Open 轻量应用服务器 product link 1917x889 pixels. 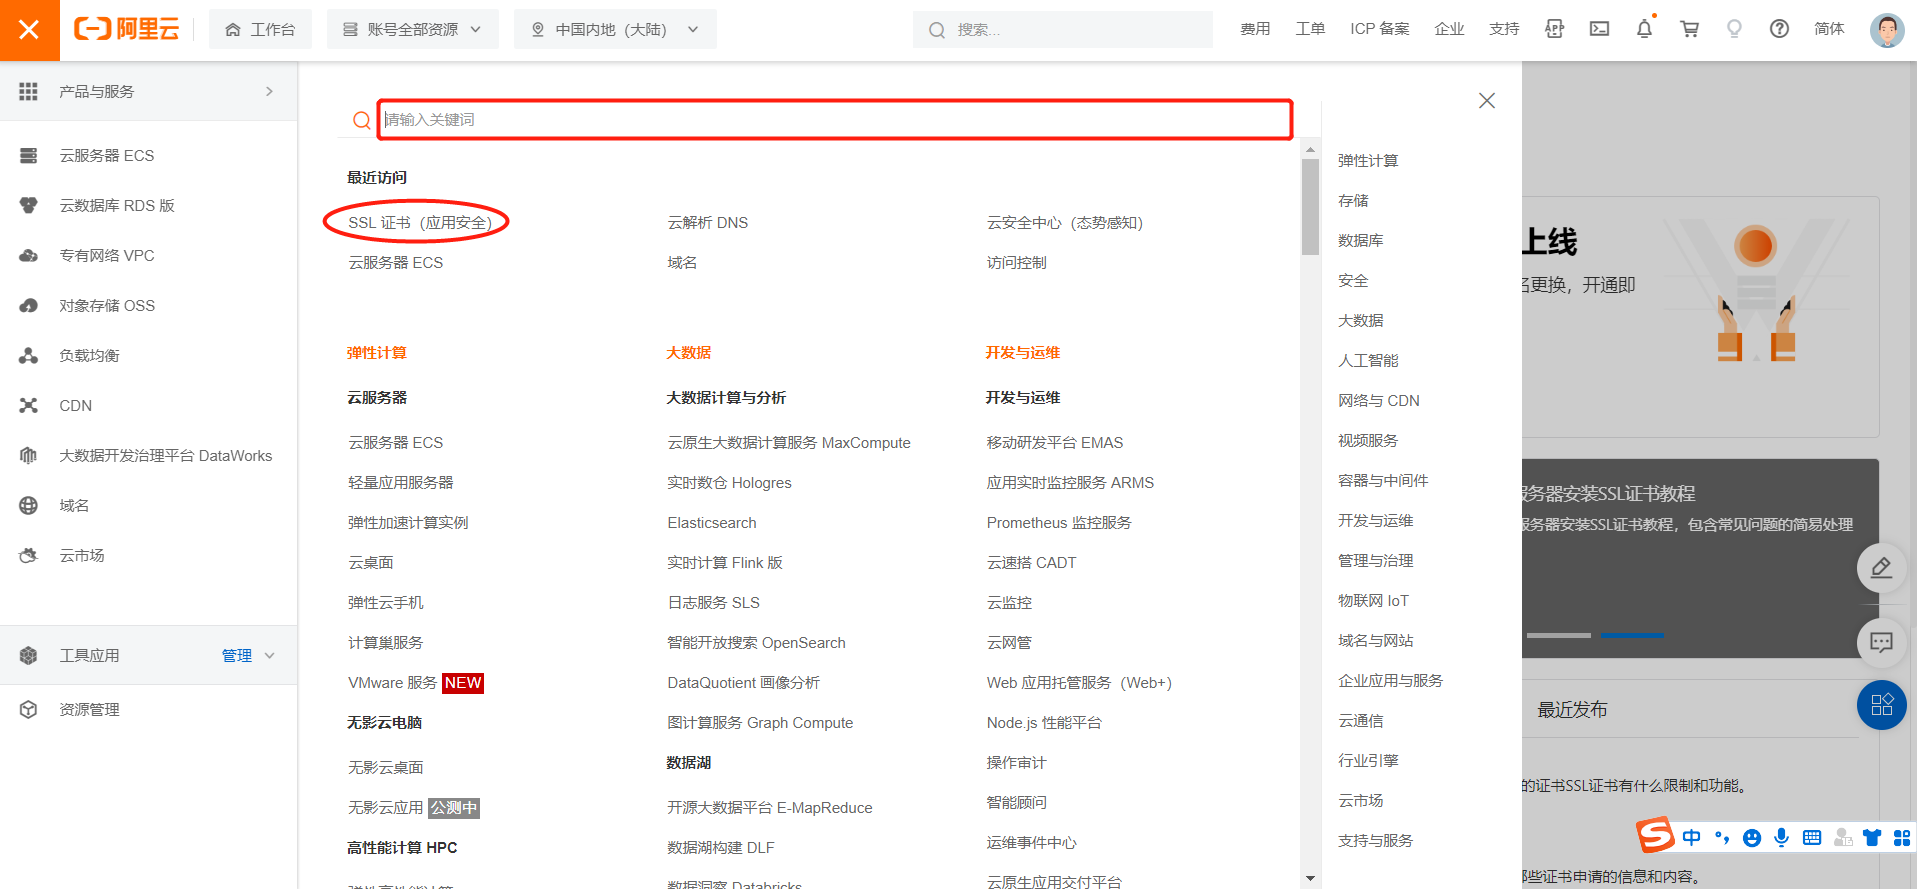point(400,482)
